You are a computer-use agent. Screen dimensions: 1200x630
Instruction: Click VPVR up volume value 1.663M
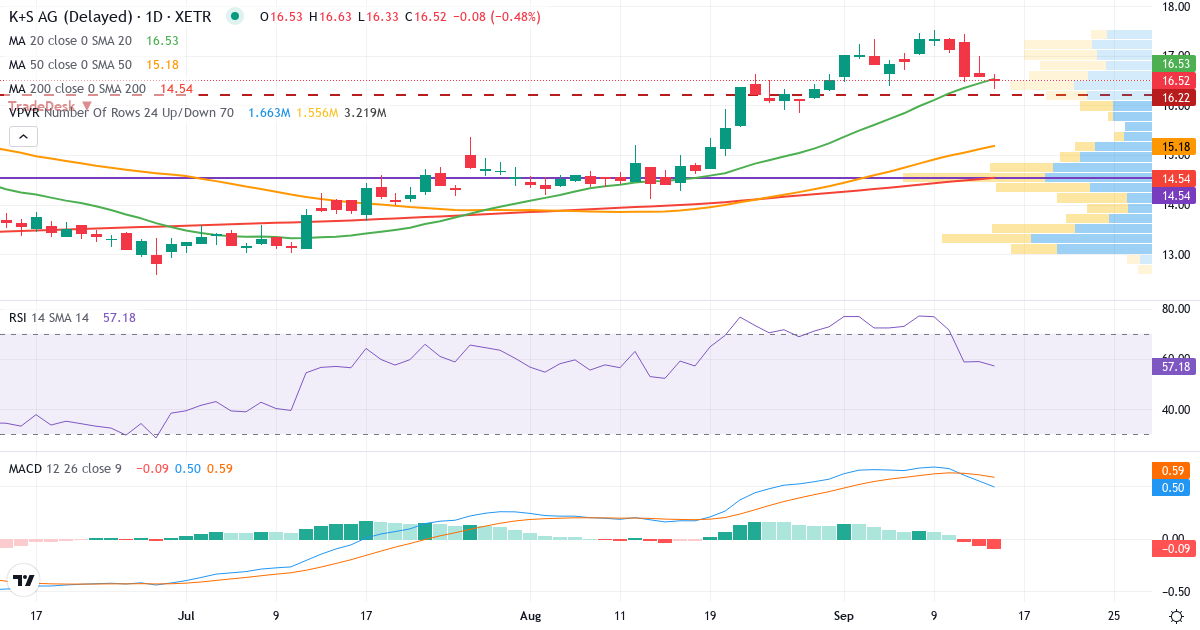pos(269,113)
